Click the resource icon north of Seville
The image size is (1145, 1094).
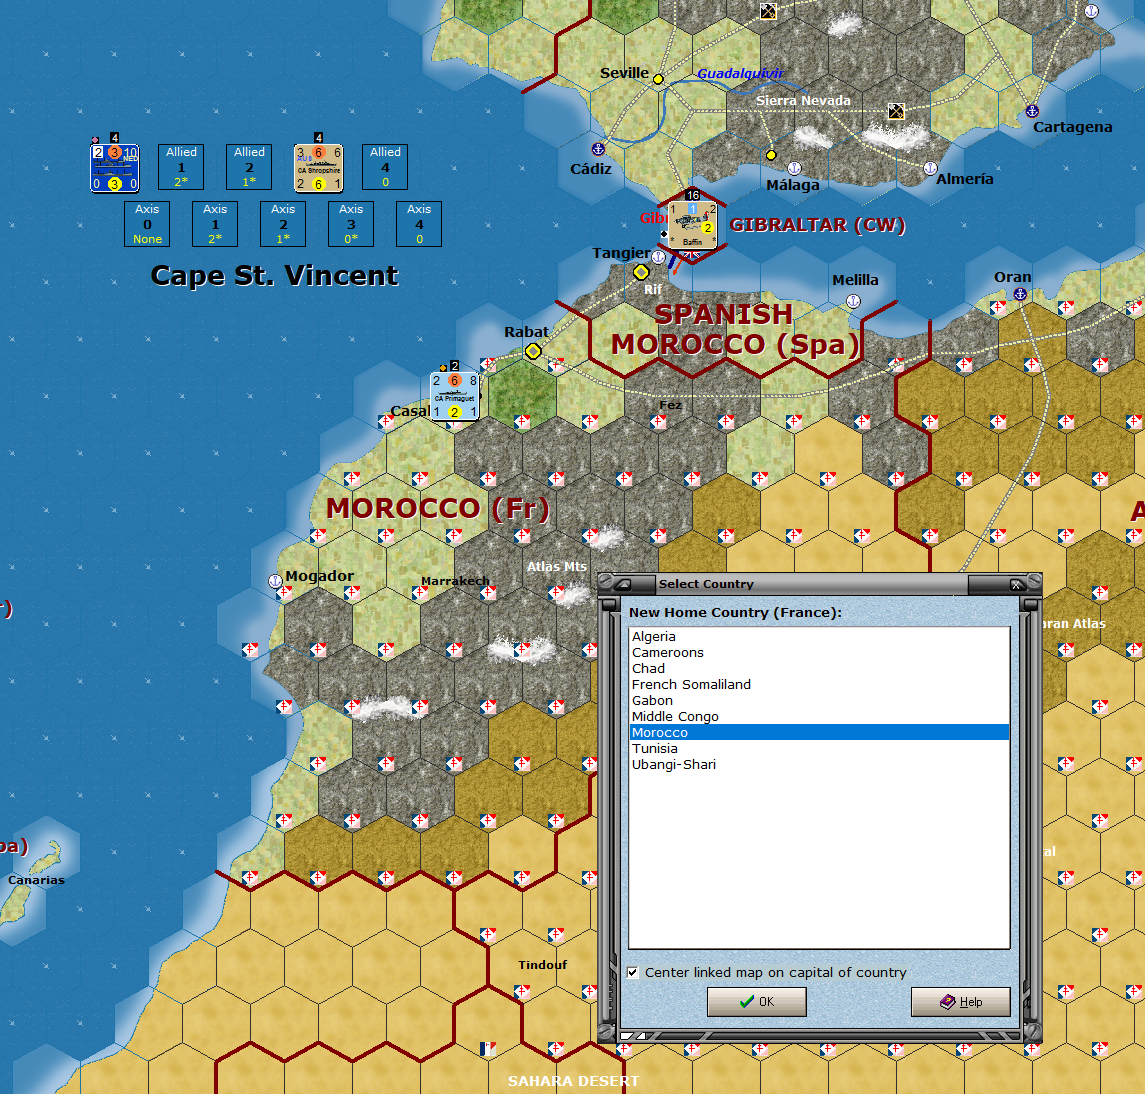(768, 11)
